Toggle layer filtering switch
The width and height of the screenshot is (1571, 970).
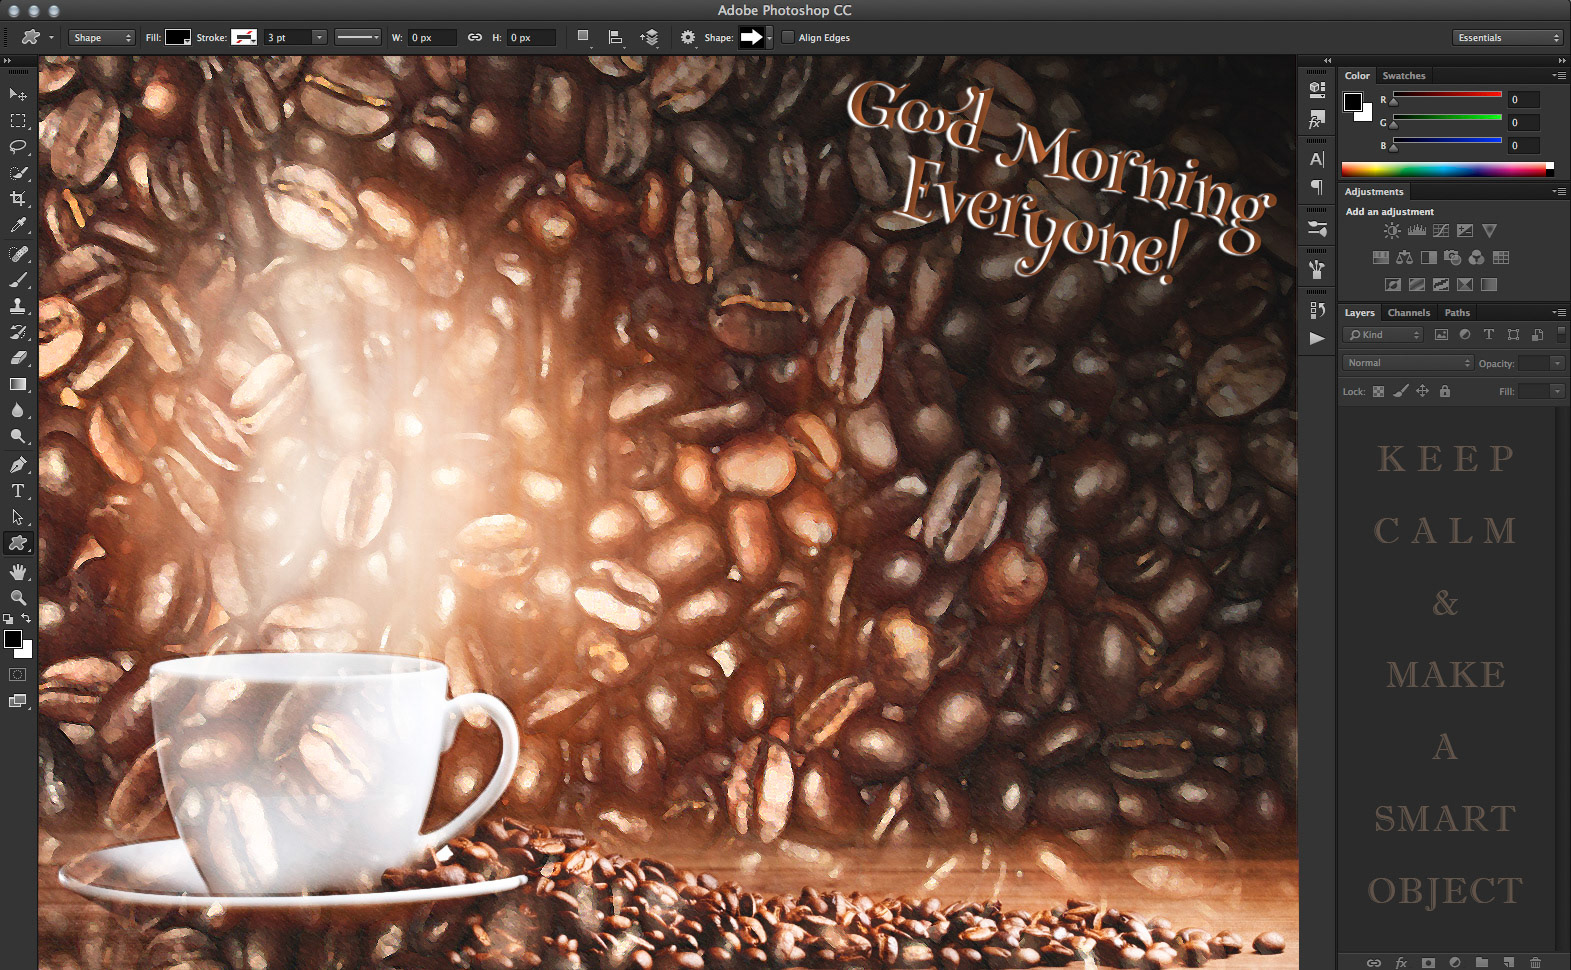[1561, 334]
